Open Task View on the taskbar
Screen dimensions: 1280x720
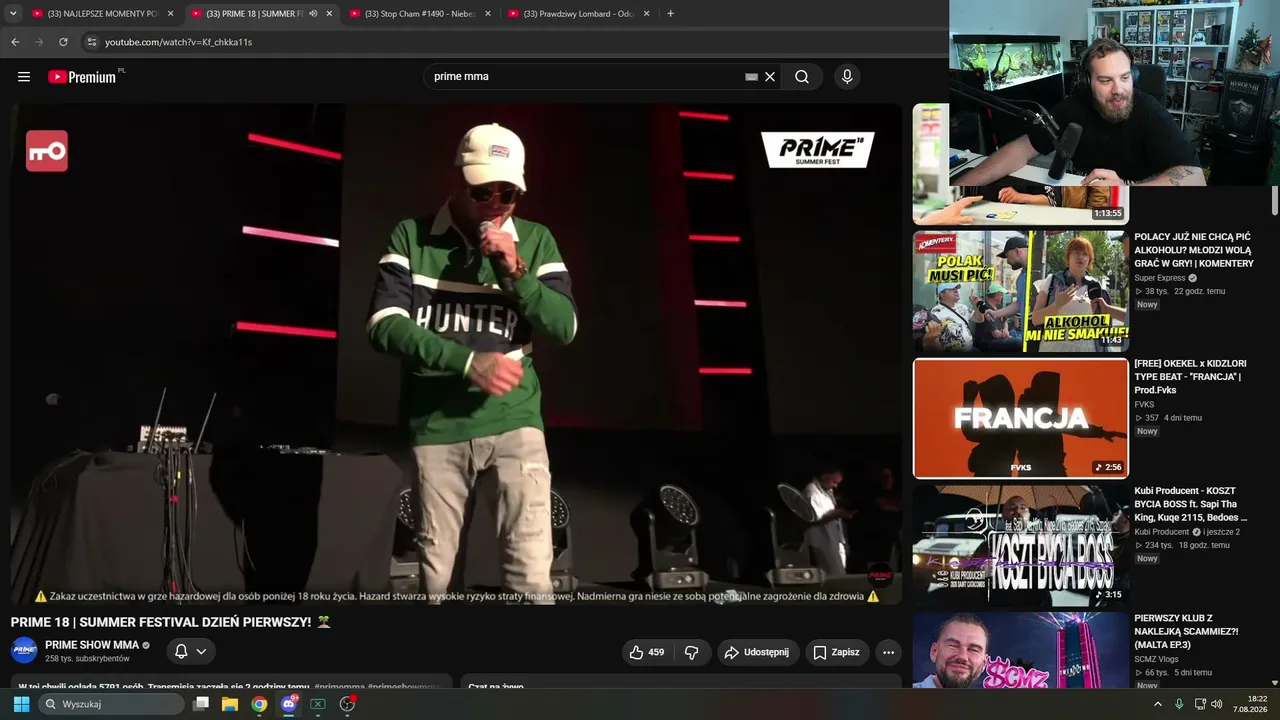click(x=201, y=704)
